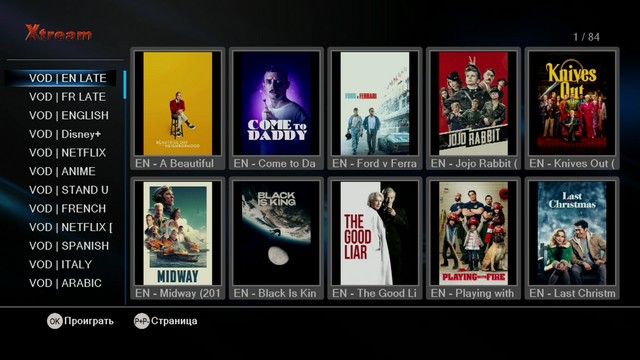
Task: Click the Проиграть play label
Action: click(89, 321)
